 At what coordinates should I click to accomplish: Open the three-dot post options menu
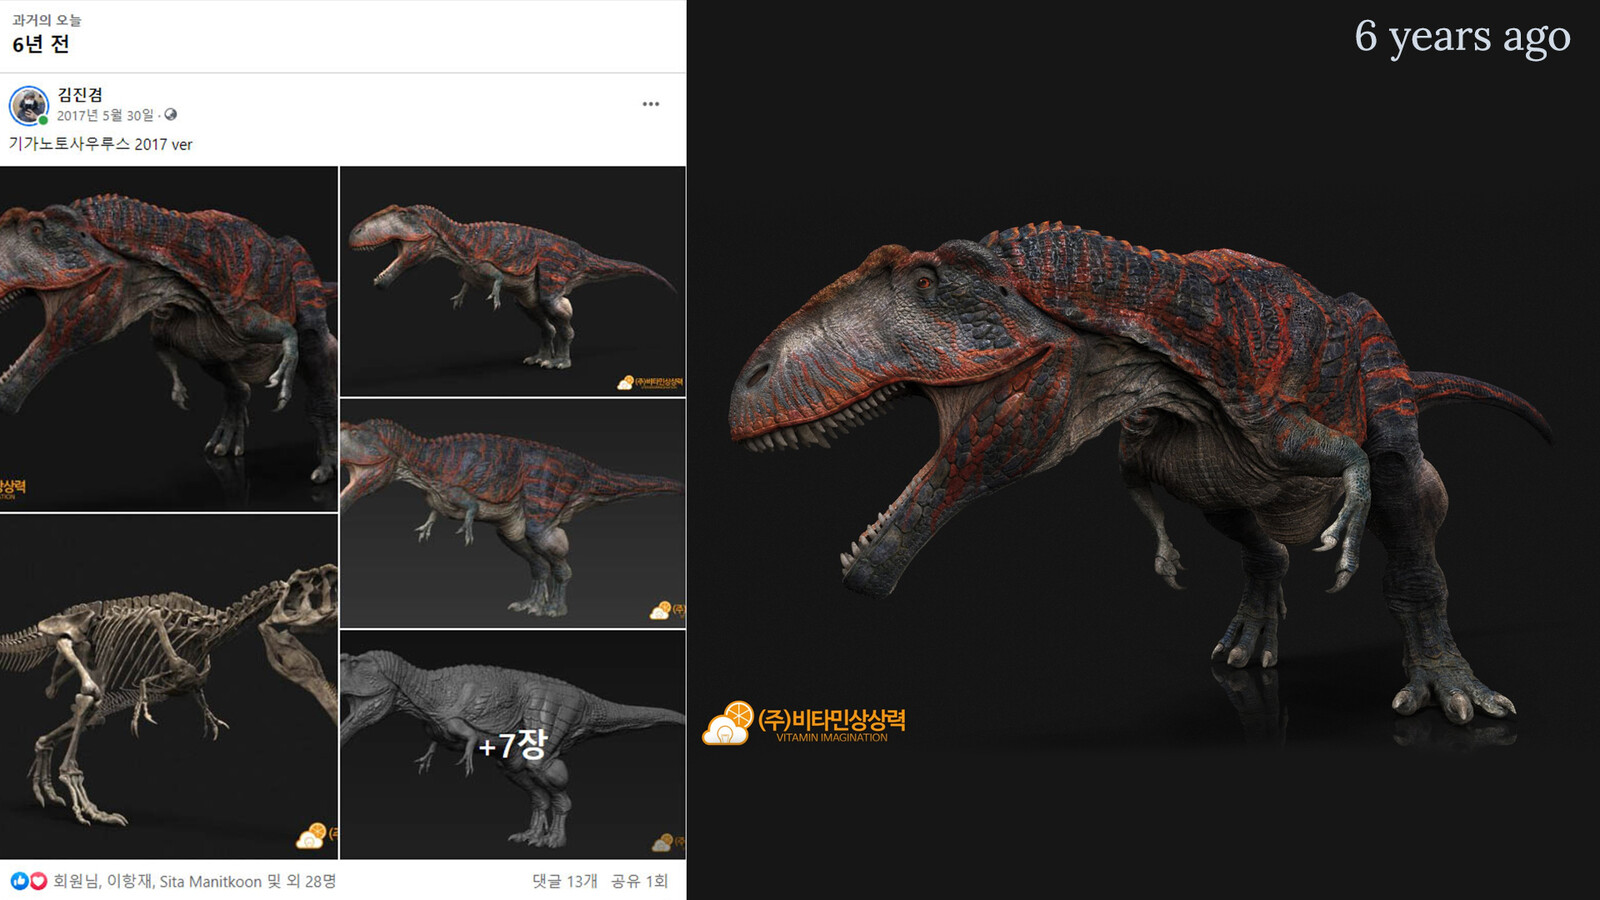tap(651, 104)
